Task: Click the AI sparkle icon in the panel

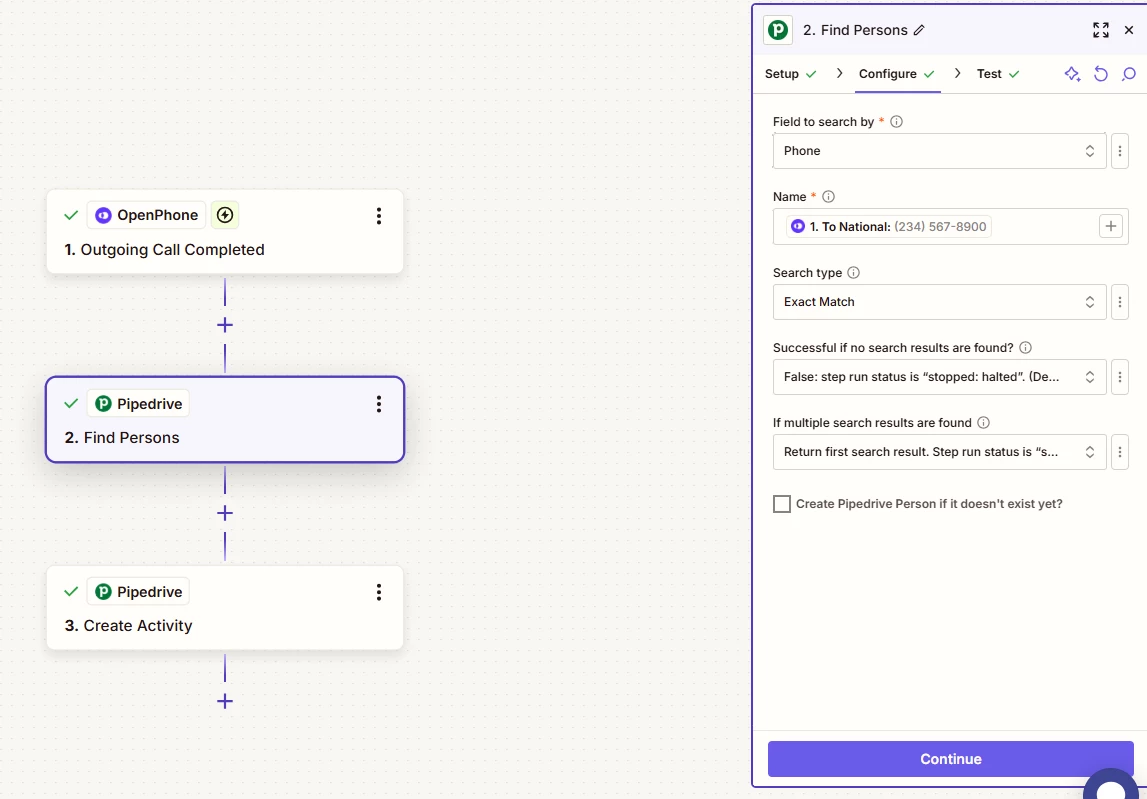Action: pos(1072,74)
